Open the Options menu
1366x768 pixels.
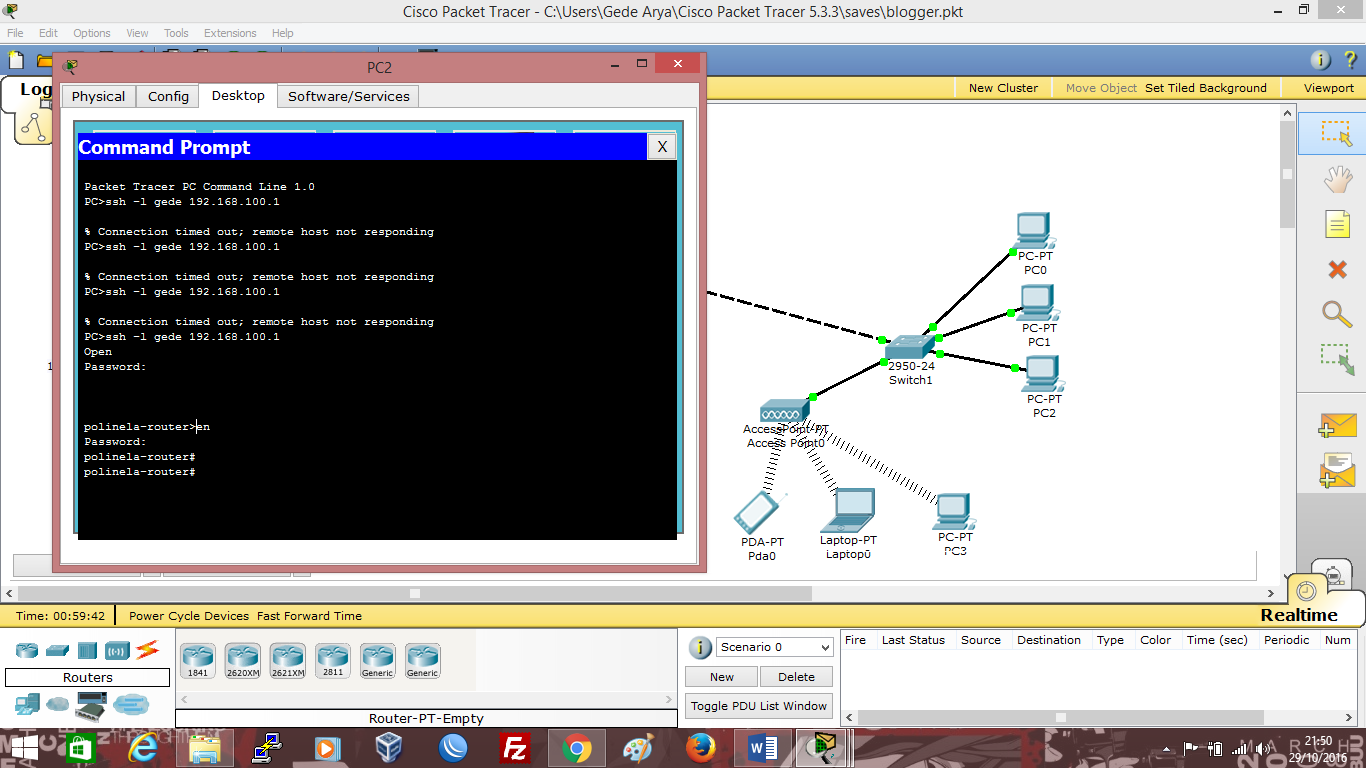(x=92, y=33)
